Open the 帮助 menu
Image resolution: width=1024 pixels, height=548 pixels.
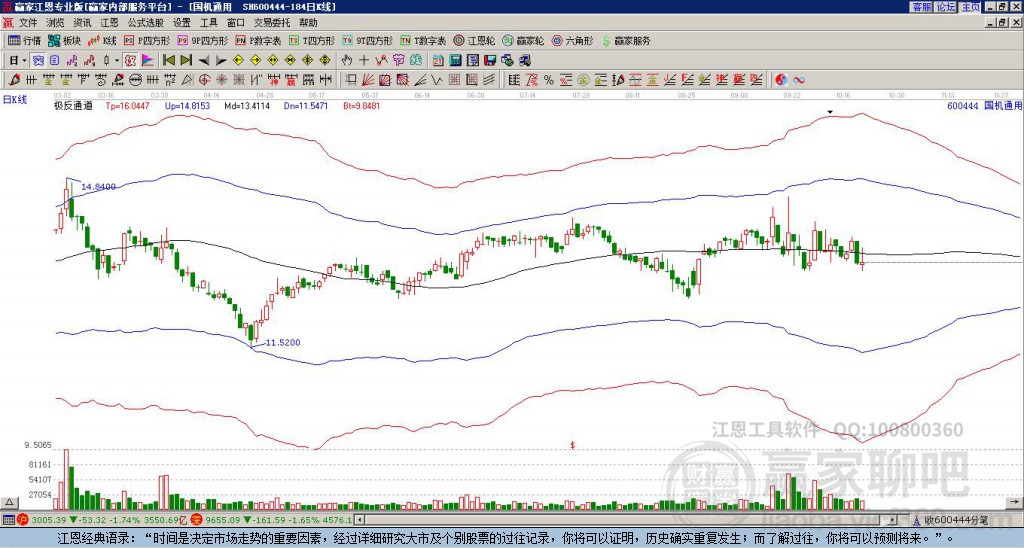click(x=308, y=23)
